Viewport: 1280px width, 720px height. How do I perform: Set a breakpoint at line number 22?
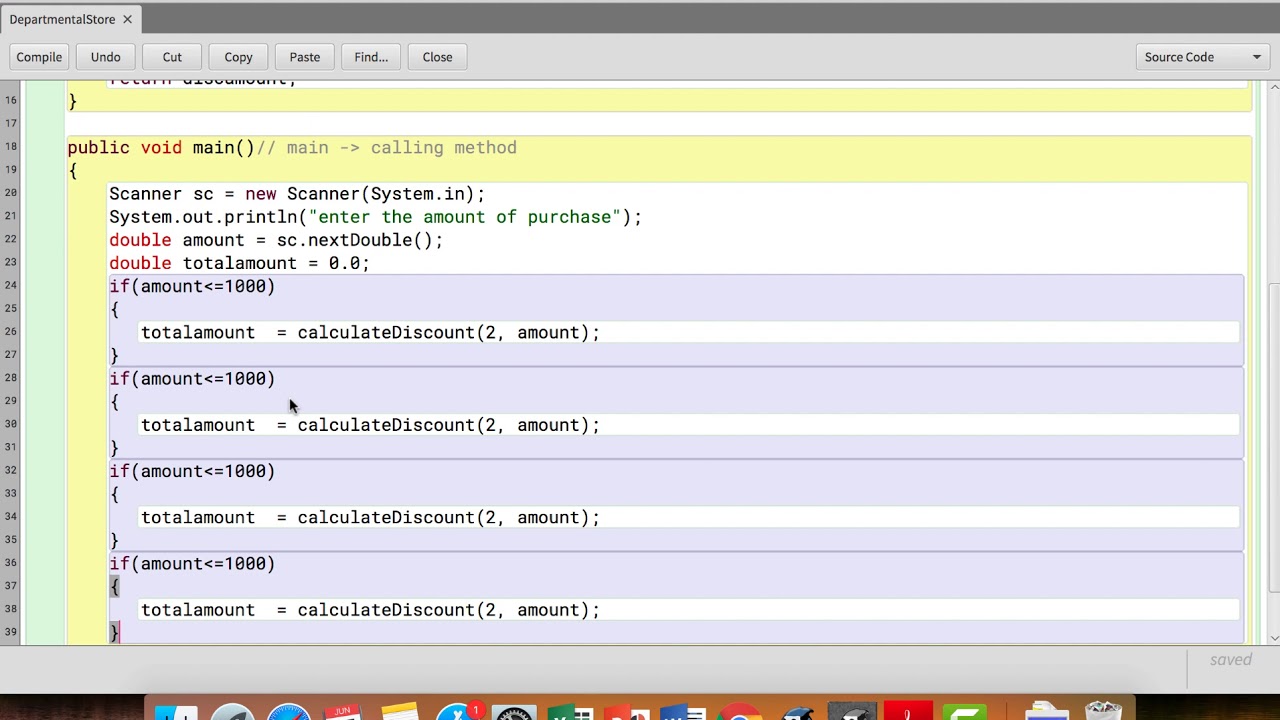[10, 239]
